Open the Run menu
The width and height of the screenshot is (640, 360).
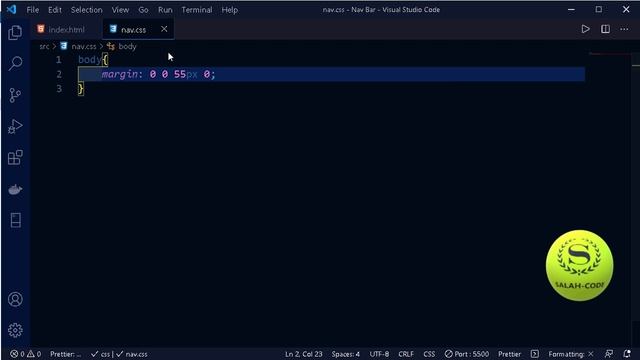pos(165,10)
